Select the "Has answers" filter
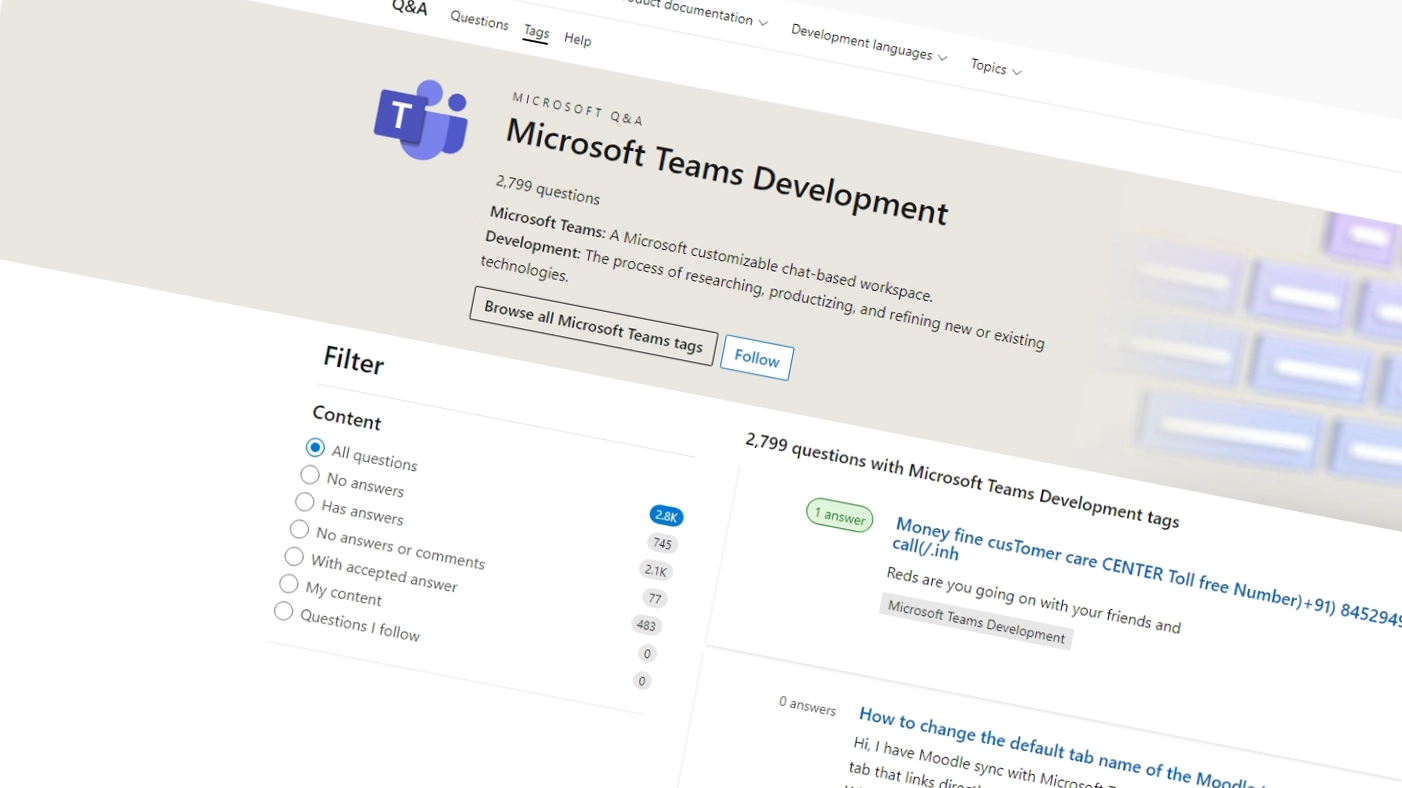Viewport: 1402px width, 788px height. pyautogui.click(x=305, y=502)
